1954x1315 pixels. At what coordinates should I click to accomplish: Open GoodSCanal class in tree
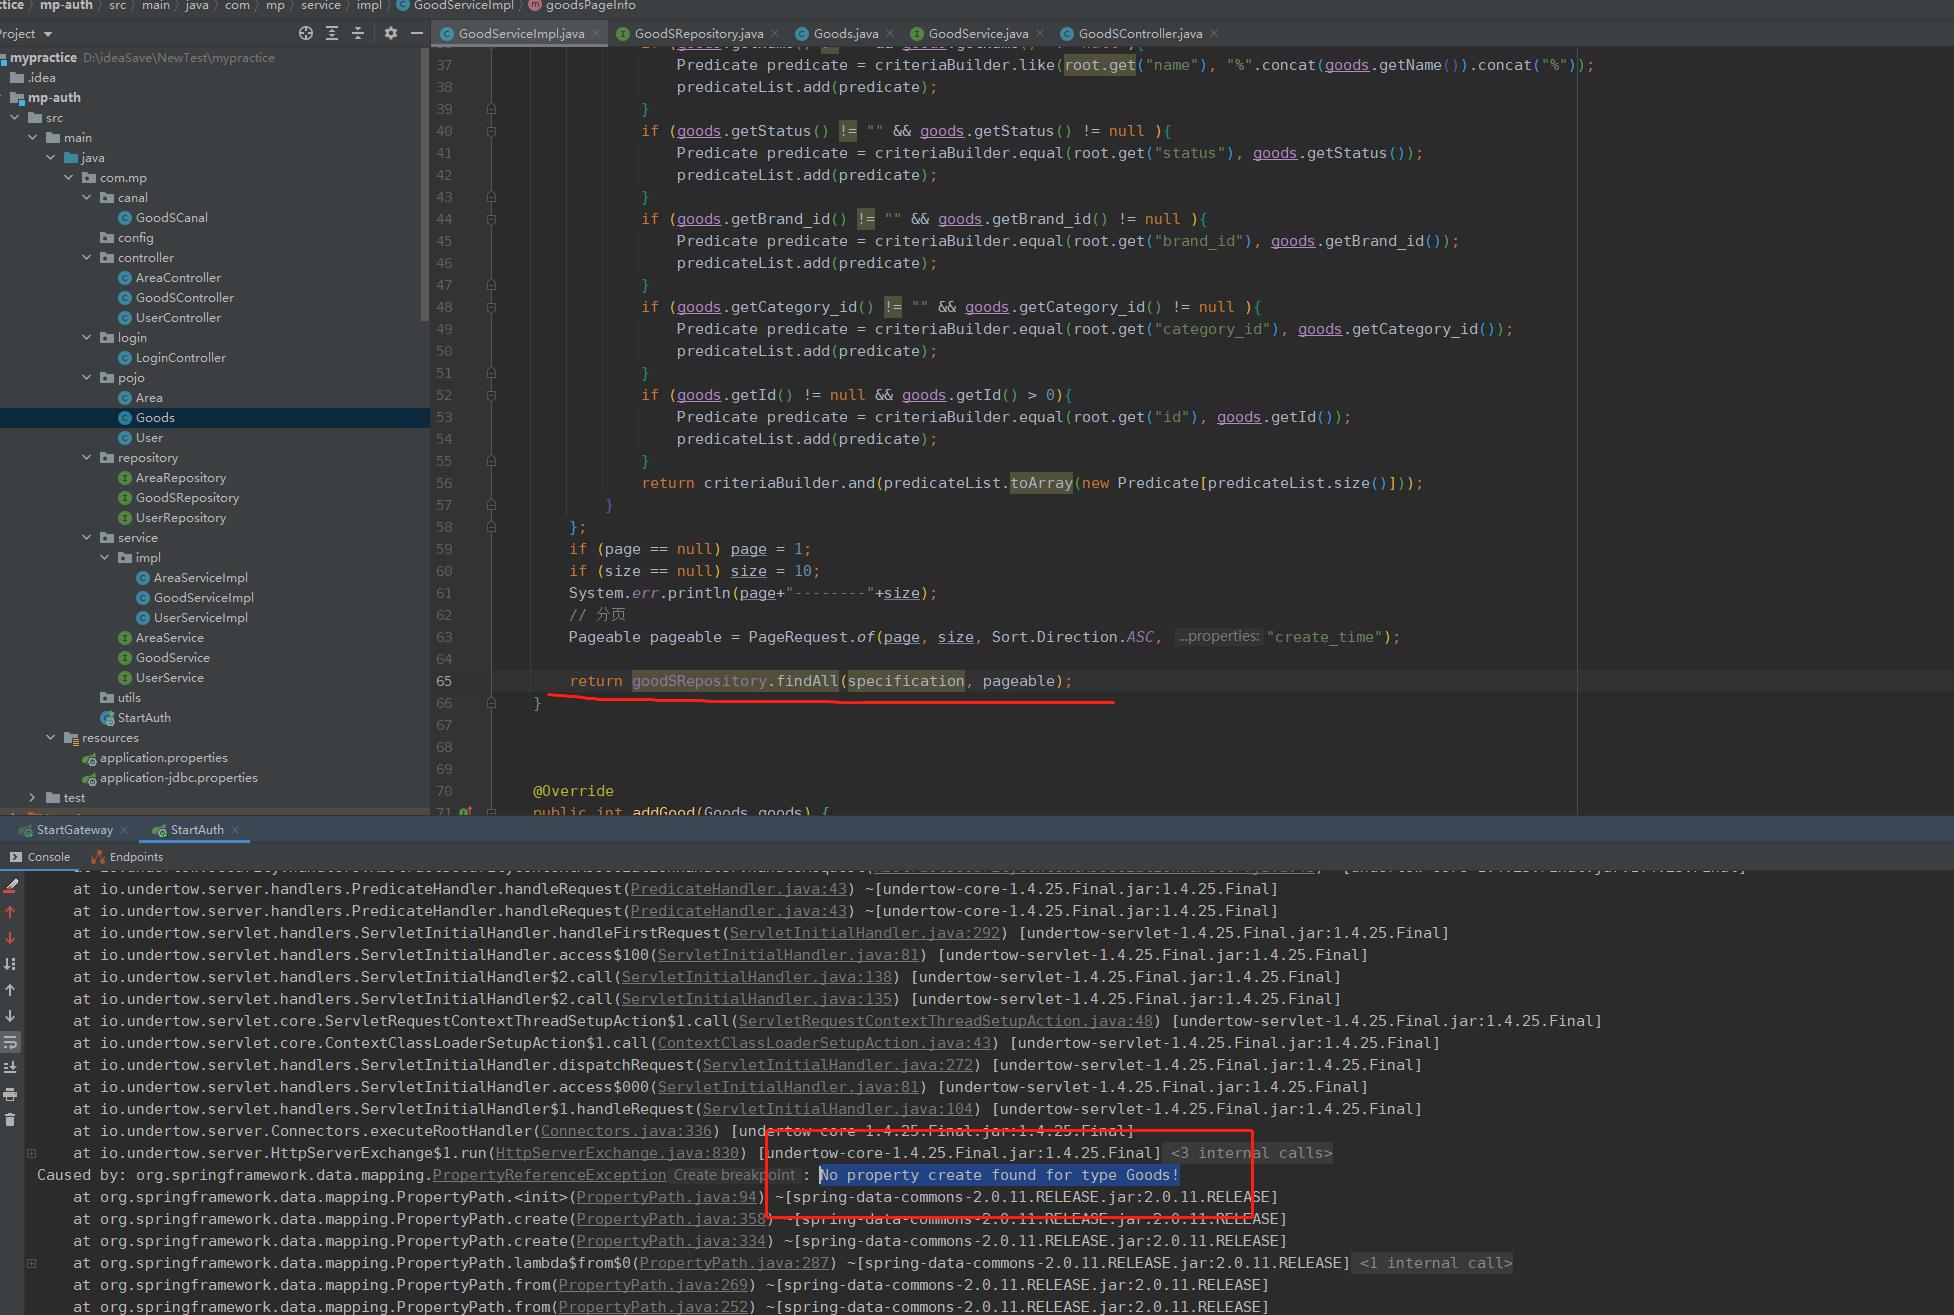click(171, 218)
